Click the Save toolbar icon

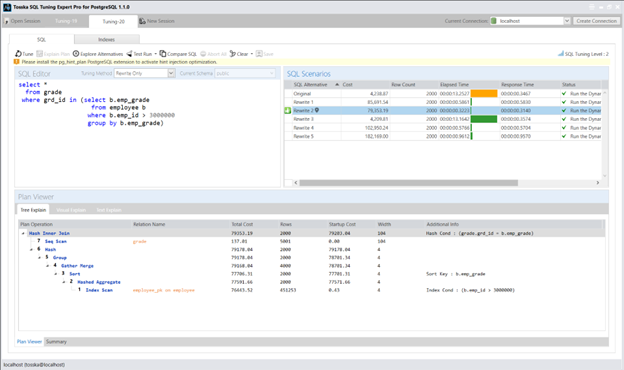pos(259,53)
